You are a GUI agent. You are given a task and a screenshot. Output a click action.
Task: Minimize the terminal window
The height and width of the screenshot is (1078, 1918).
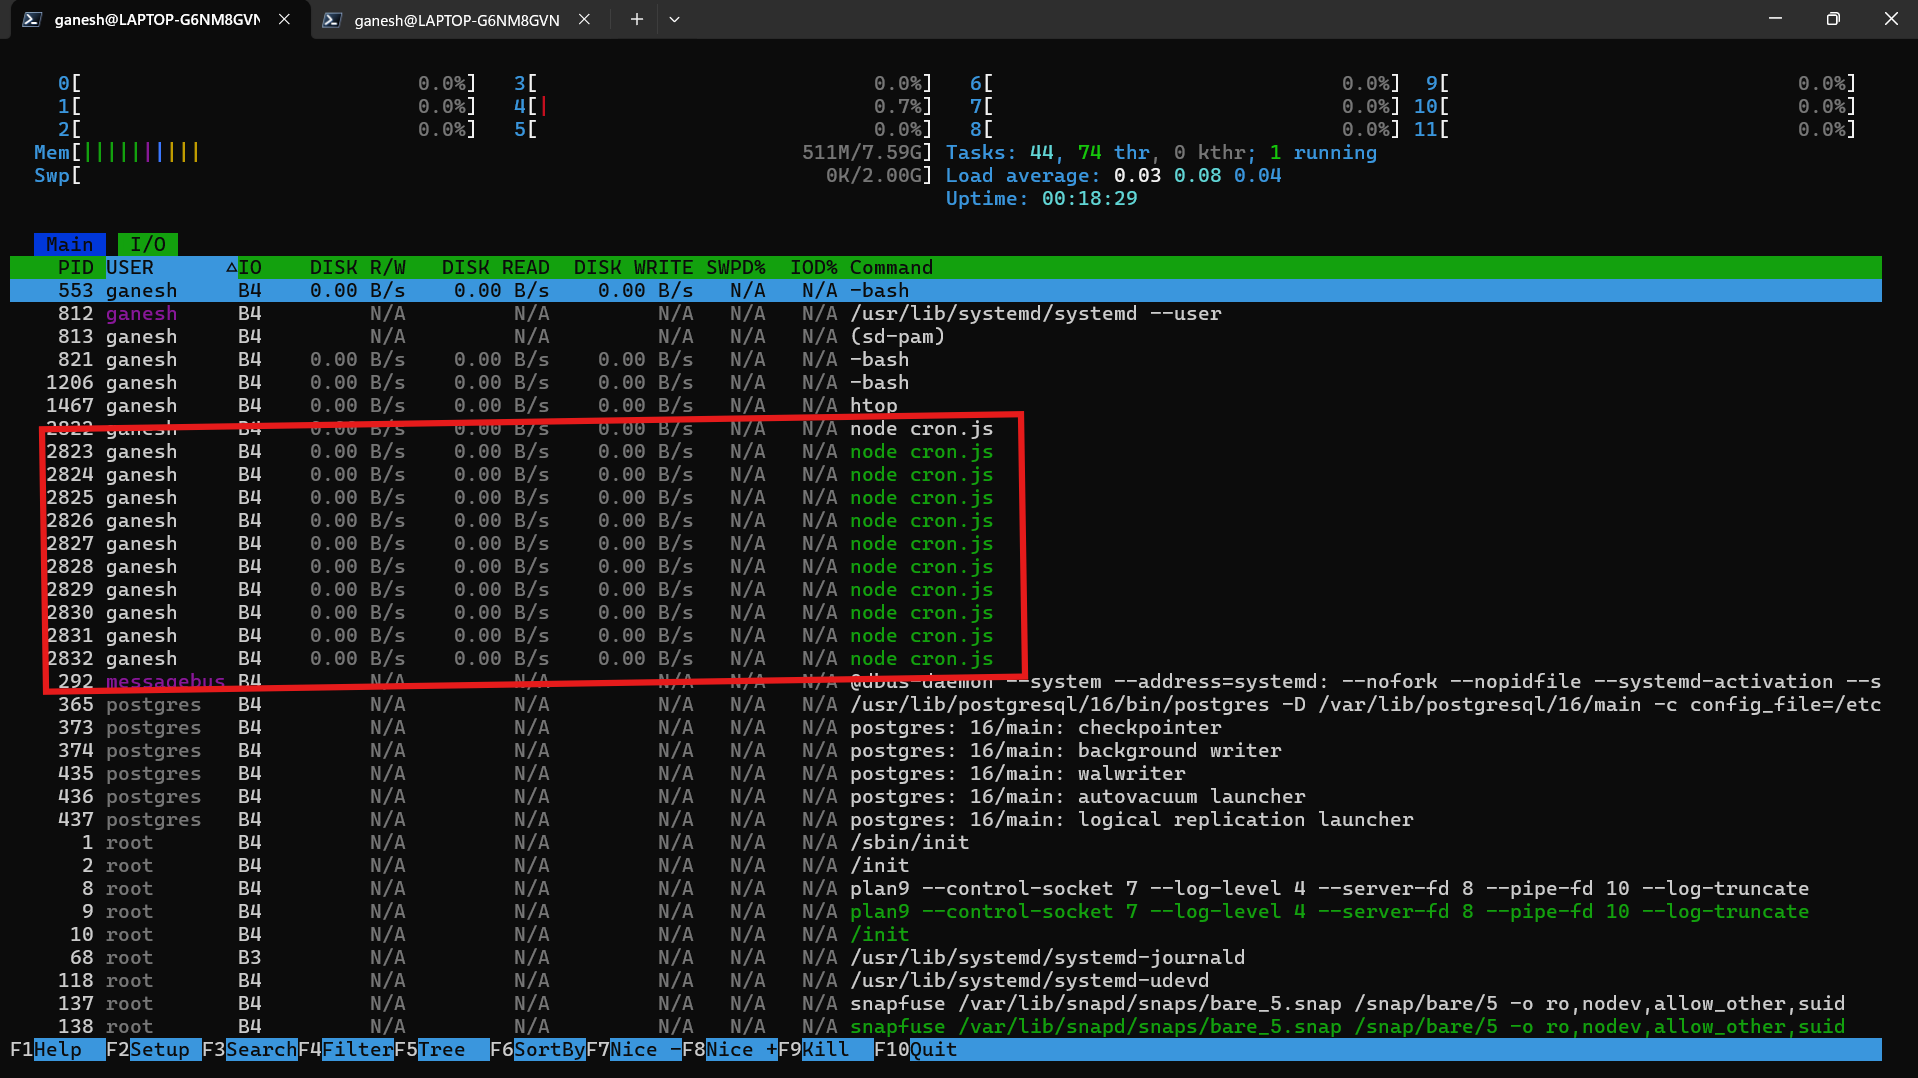tap(1775, 19)
